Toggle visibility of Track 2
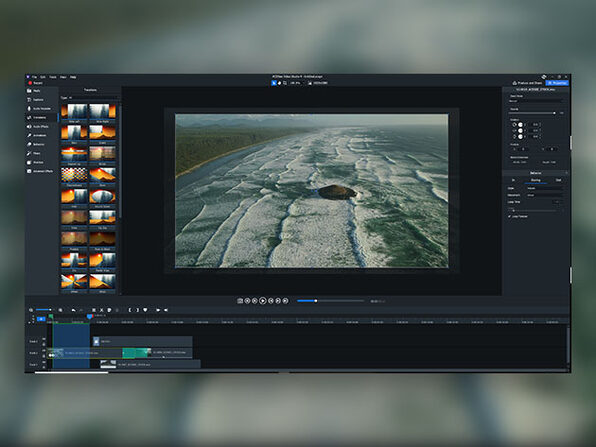The image size is (596, 447). 44,351
